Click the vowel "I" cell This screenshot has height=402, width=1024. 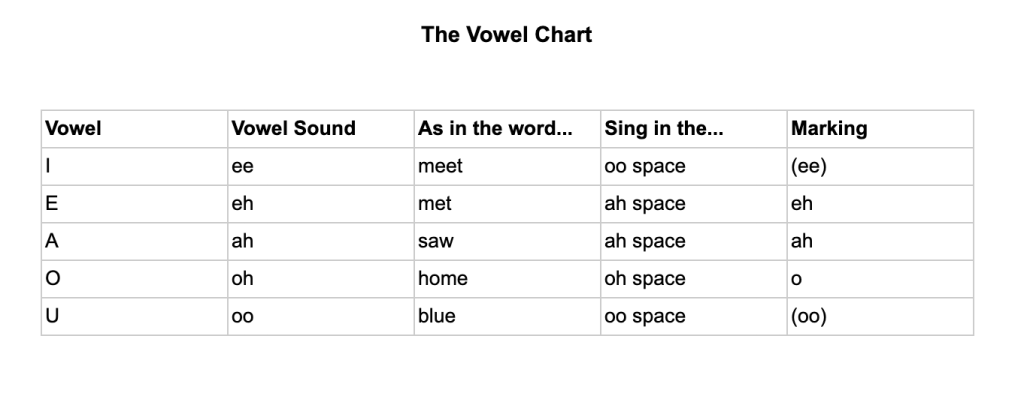click(50, 167)
